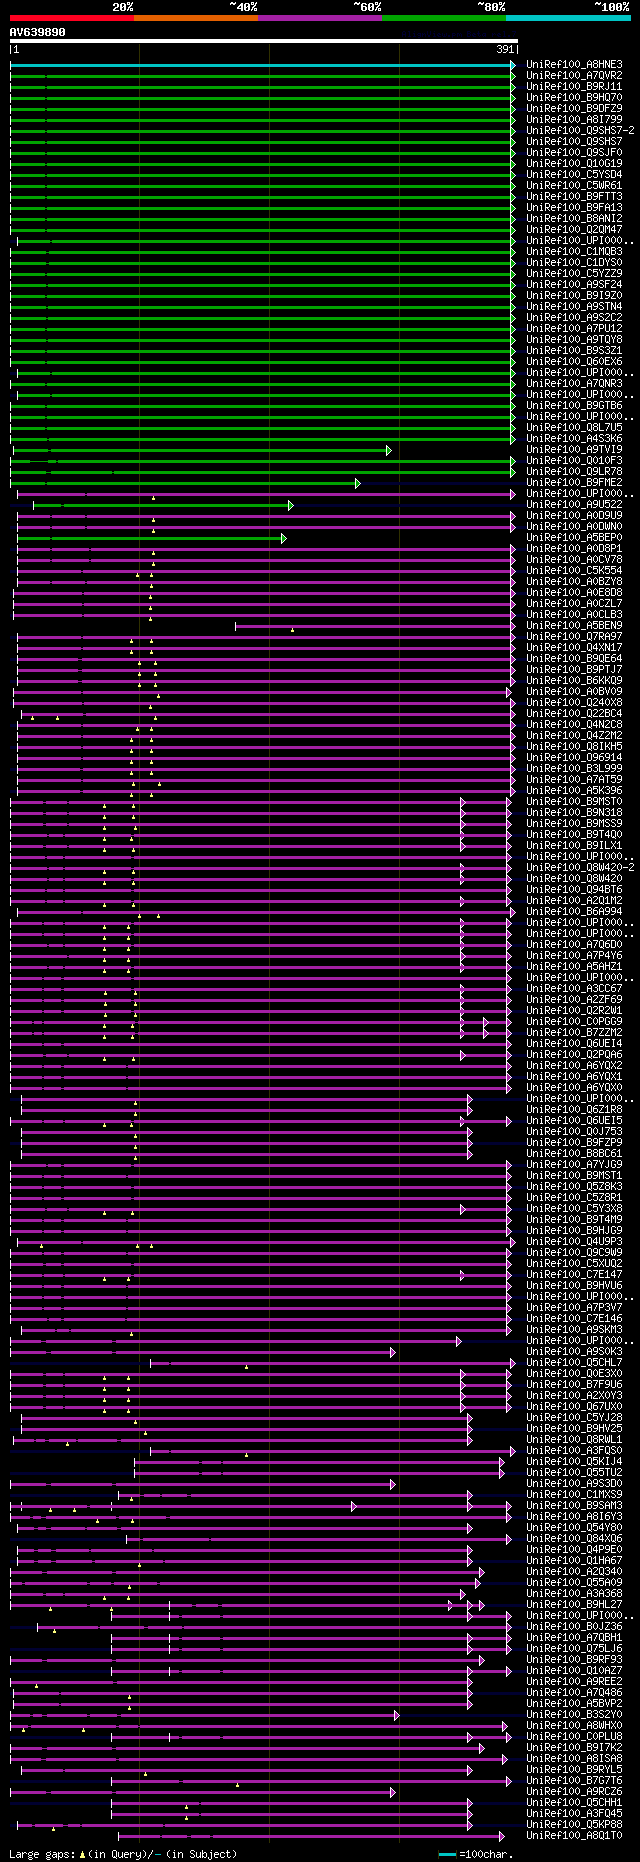Select label UniRef100_C7E147

point(574,1275)
